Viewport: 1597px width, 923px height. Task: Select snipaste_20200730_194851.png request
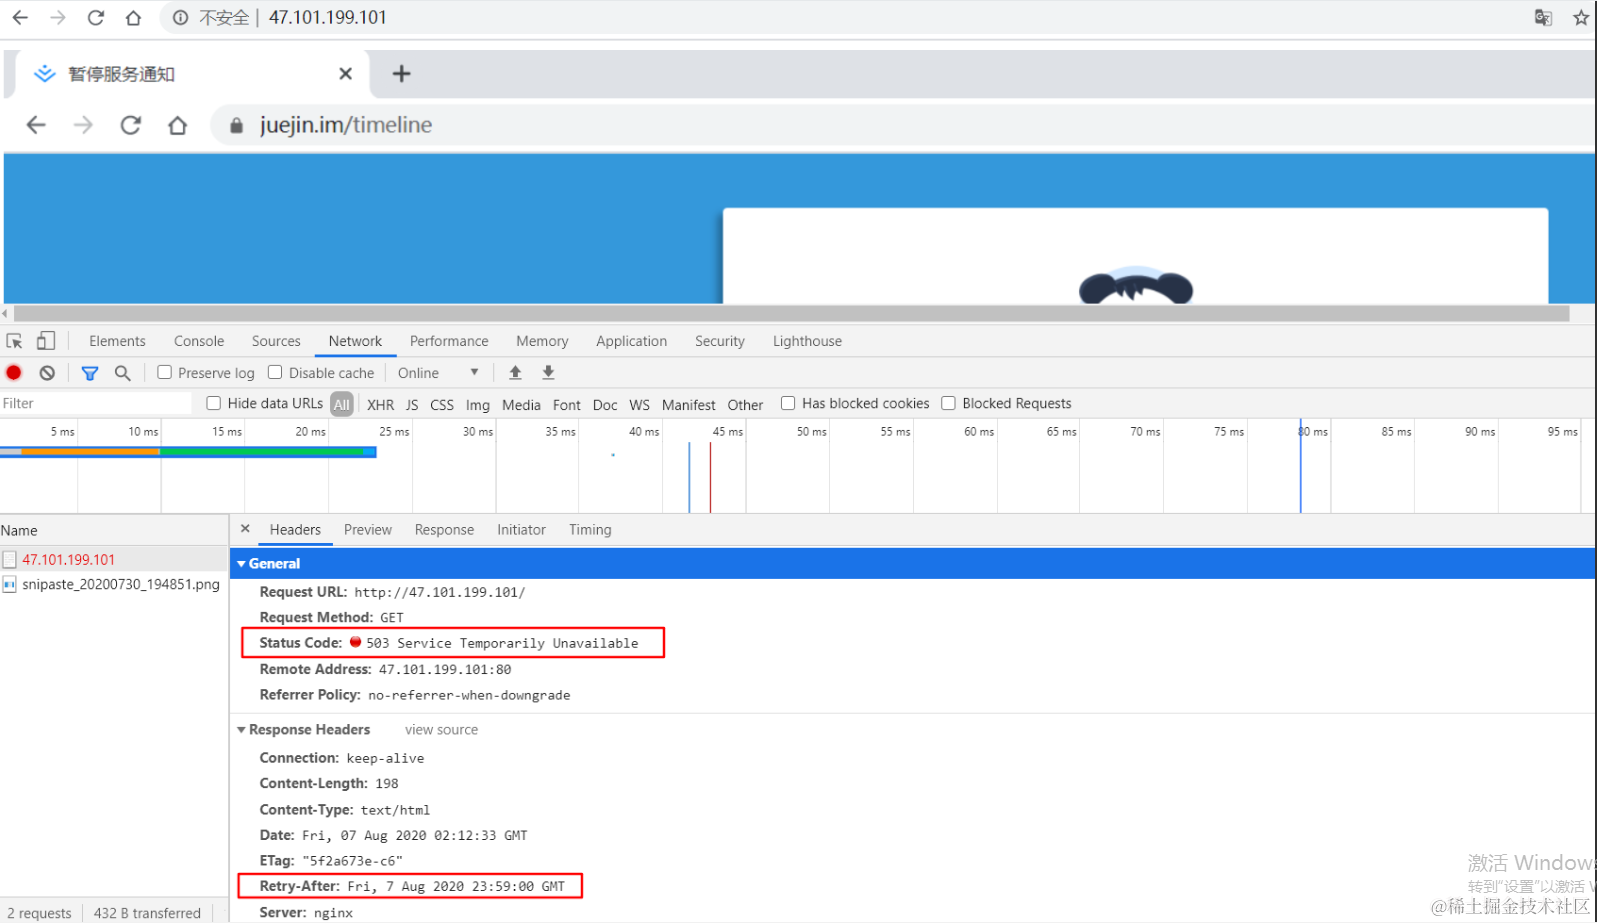click(114, 584)
